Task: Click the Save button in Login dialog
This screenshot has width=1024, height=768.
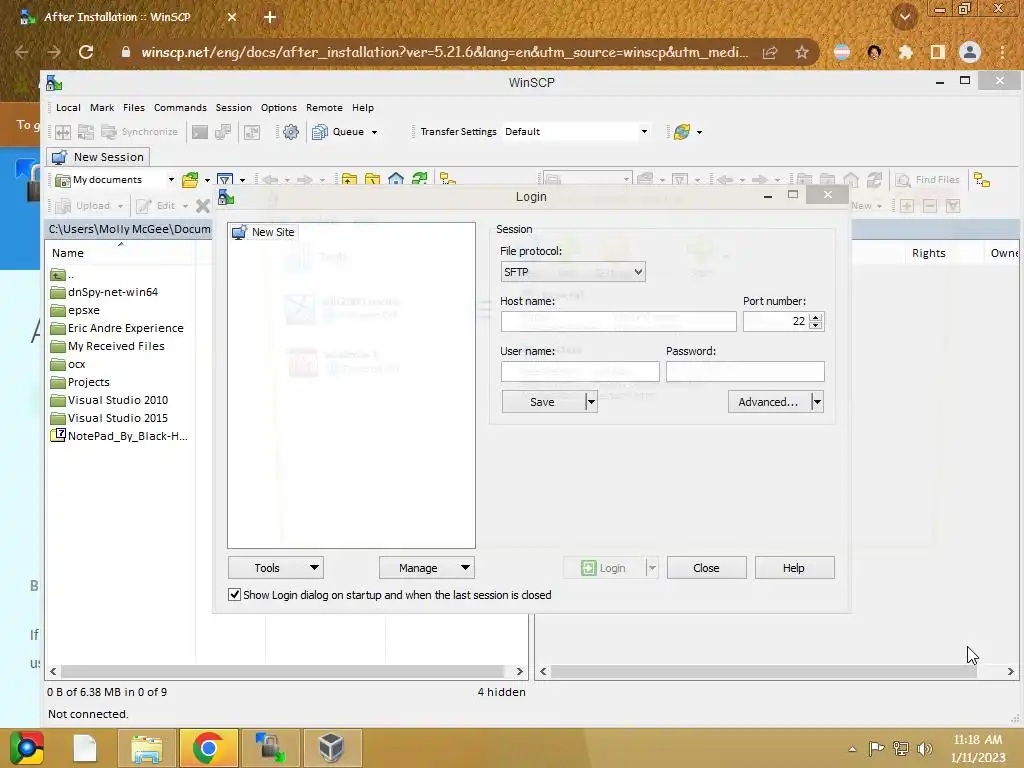Action: click(543, 402)
